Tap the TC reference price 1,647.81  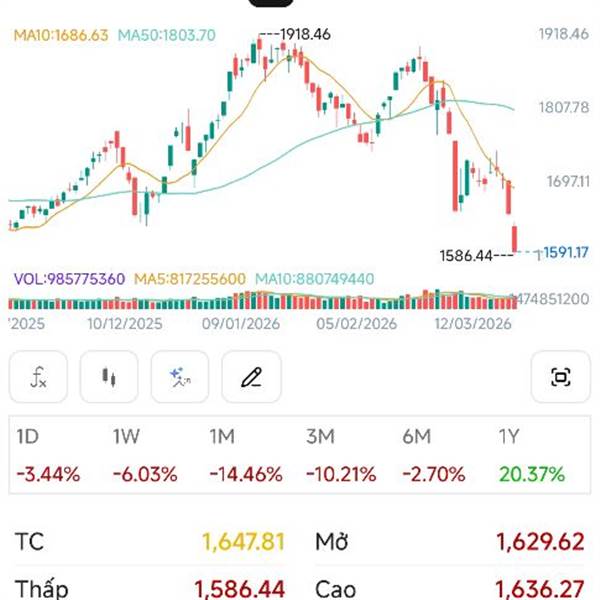click(x=243, y=542)
